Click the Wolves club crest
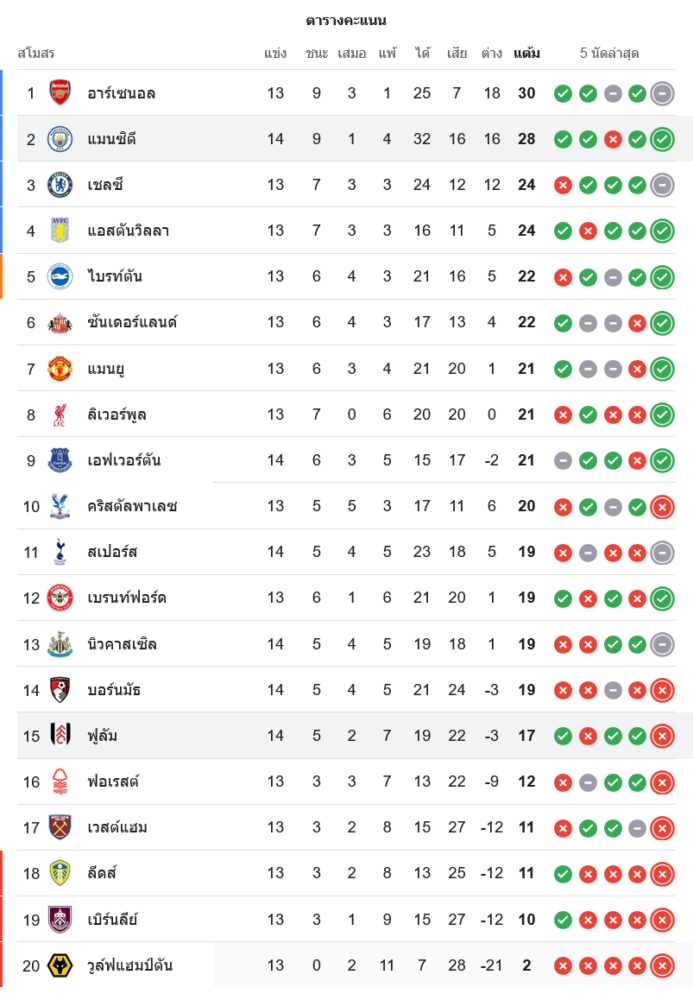 coord(61,966)
